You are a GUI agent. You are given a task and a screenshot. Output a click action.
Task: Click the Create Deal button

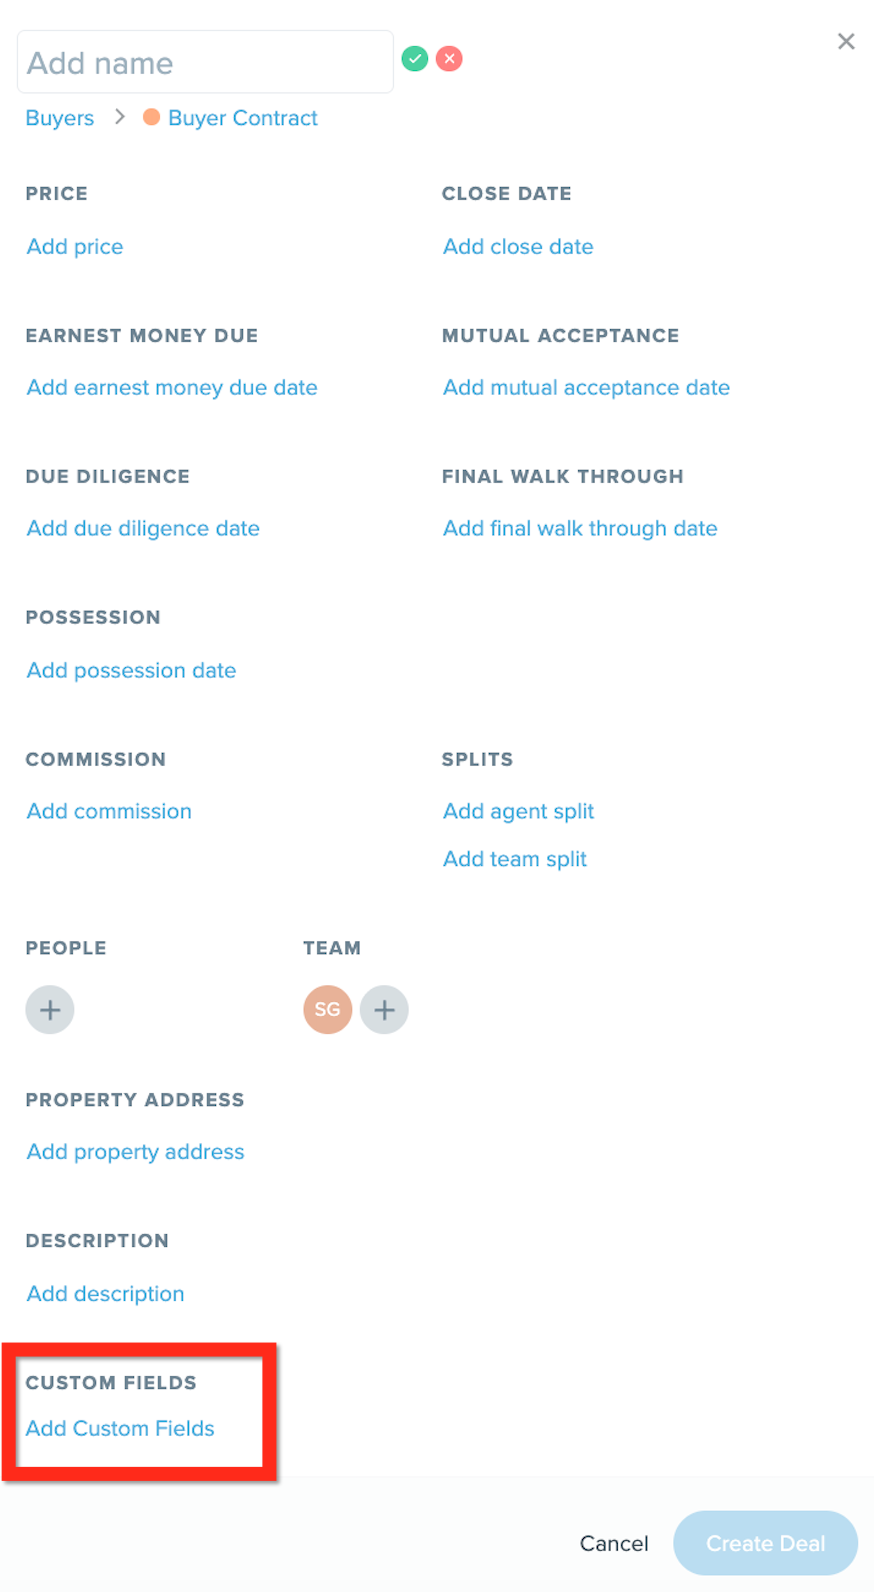tap(765, 1543)
